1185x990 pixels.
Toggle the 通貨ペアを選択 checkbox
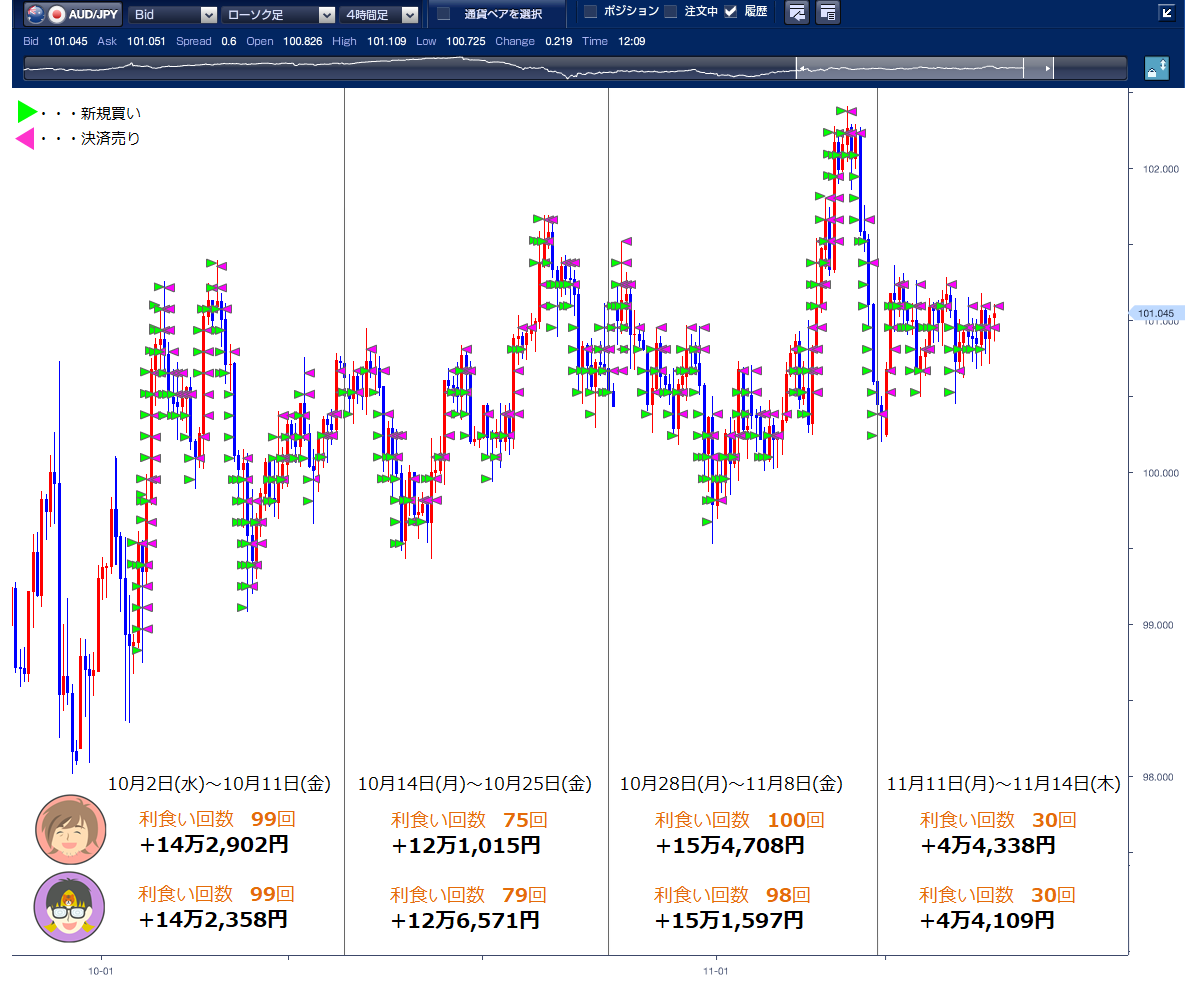point(444,14)
